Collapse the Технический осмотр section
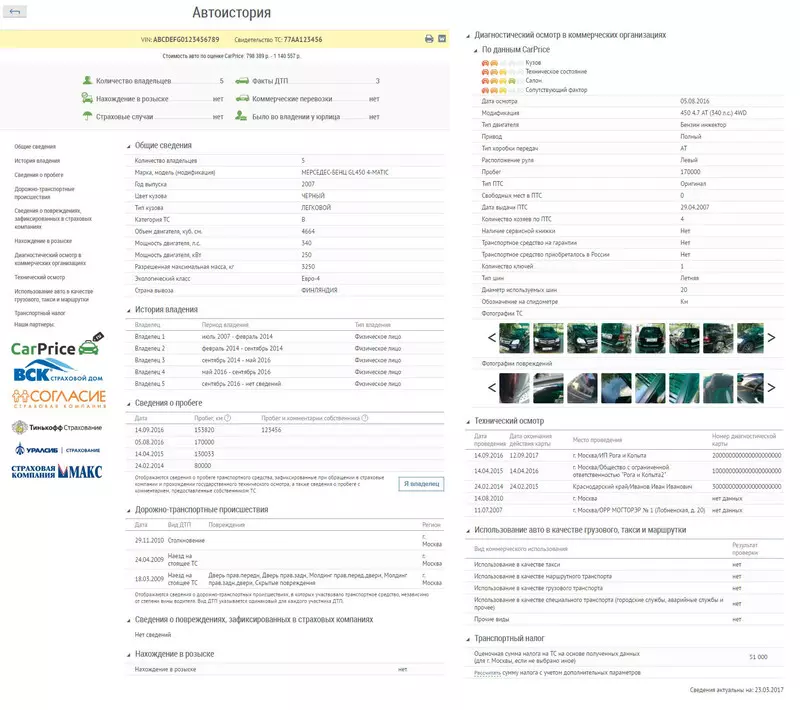Image resolution: width=800 pixels, height=710 pixels. pos(468,422)
